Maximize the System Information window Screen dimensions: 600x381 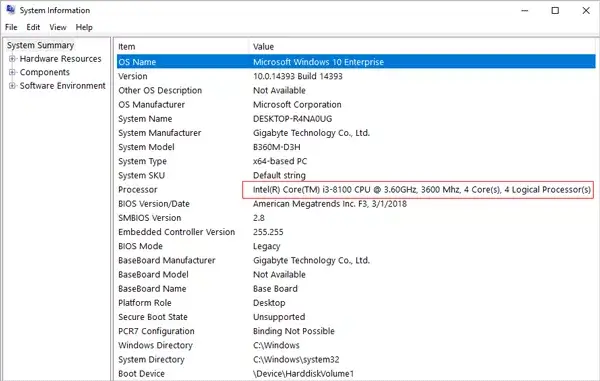click(555, 10)
